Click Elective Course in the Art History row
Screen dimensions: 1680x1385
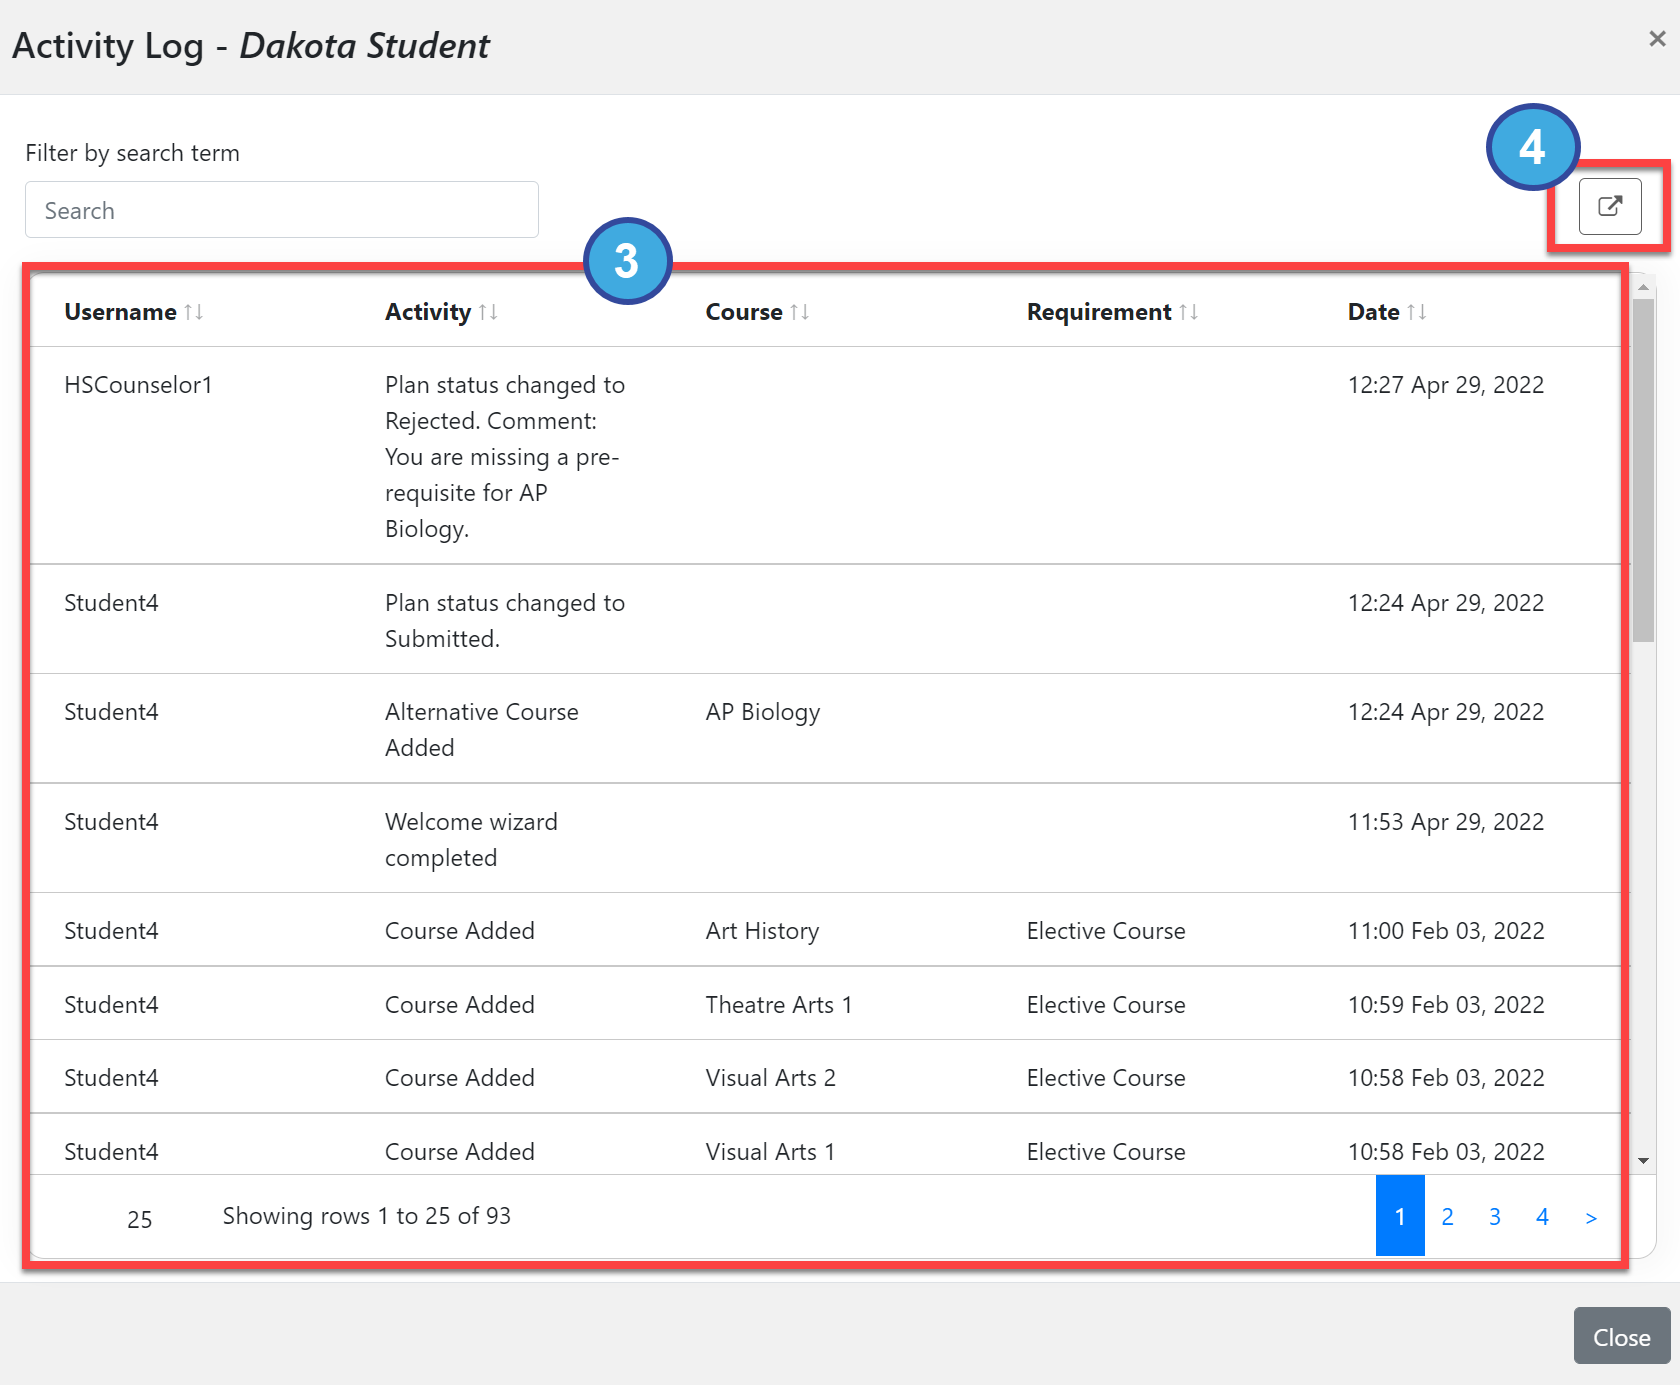point(1106,931)
